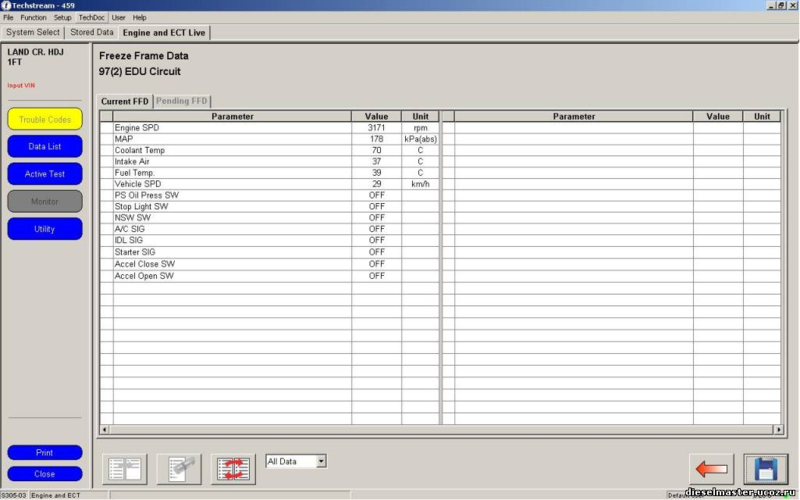The width and height of the screenshot is (800, 500).
Task: Open the TechDoc menu
Action: 92,18
